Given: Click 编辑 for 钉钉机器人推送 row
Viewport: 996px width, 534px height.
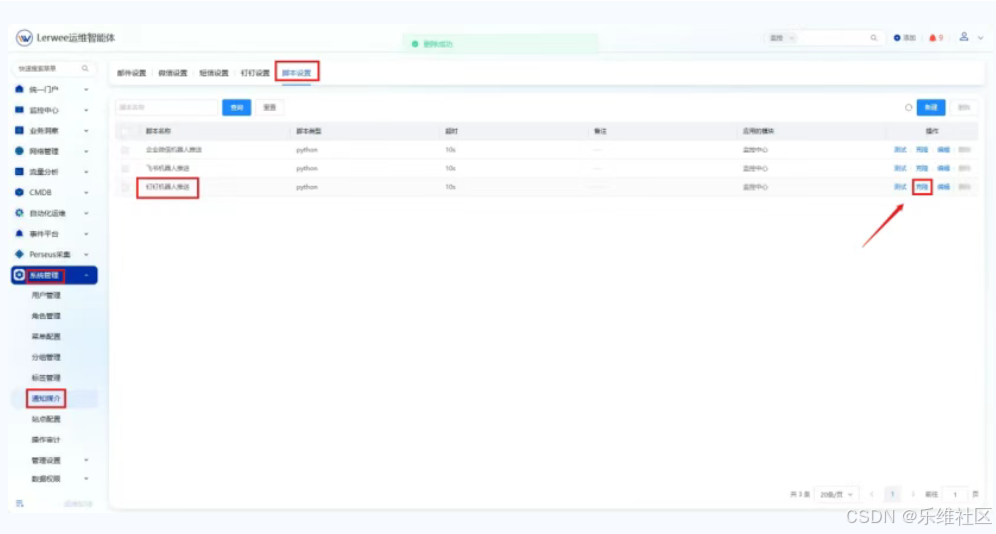Looking at the screenshot, I should click(944, 187).
